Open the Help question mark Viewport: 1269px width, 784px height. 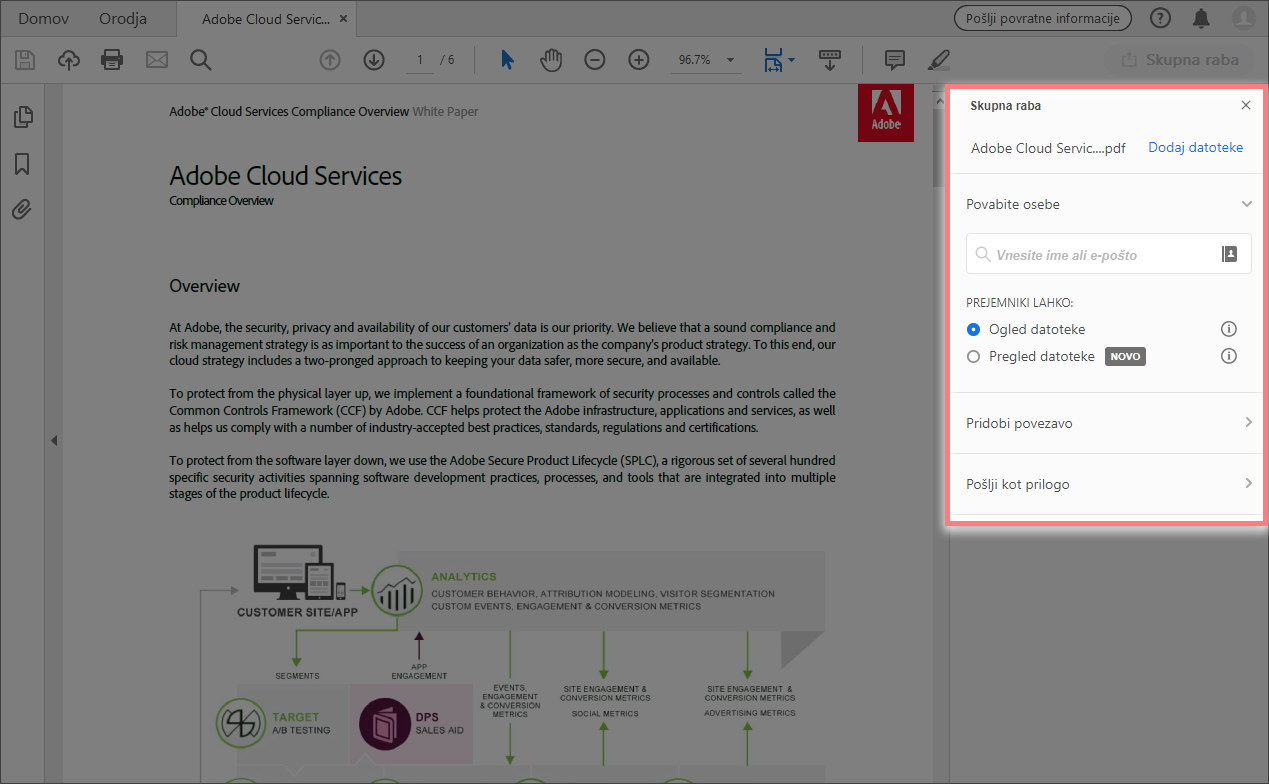tap(1160, 18)
